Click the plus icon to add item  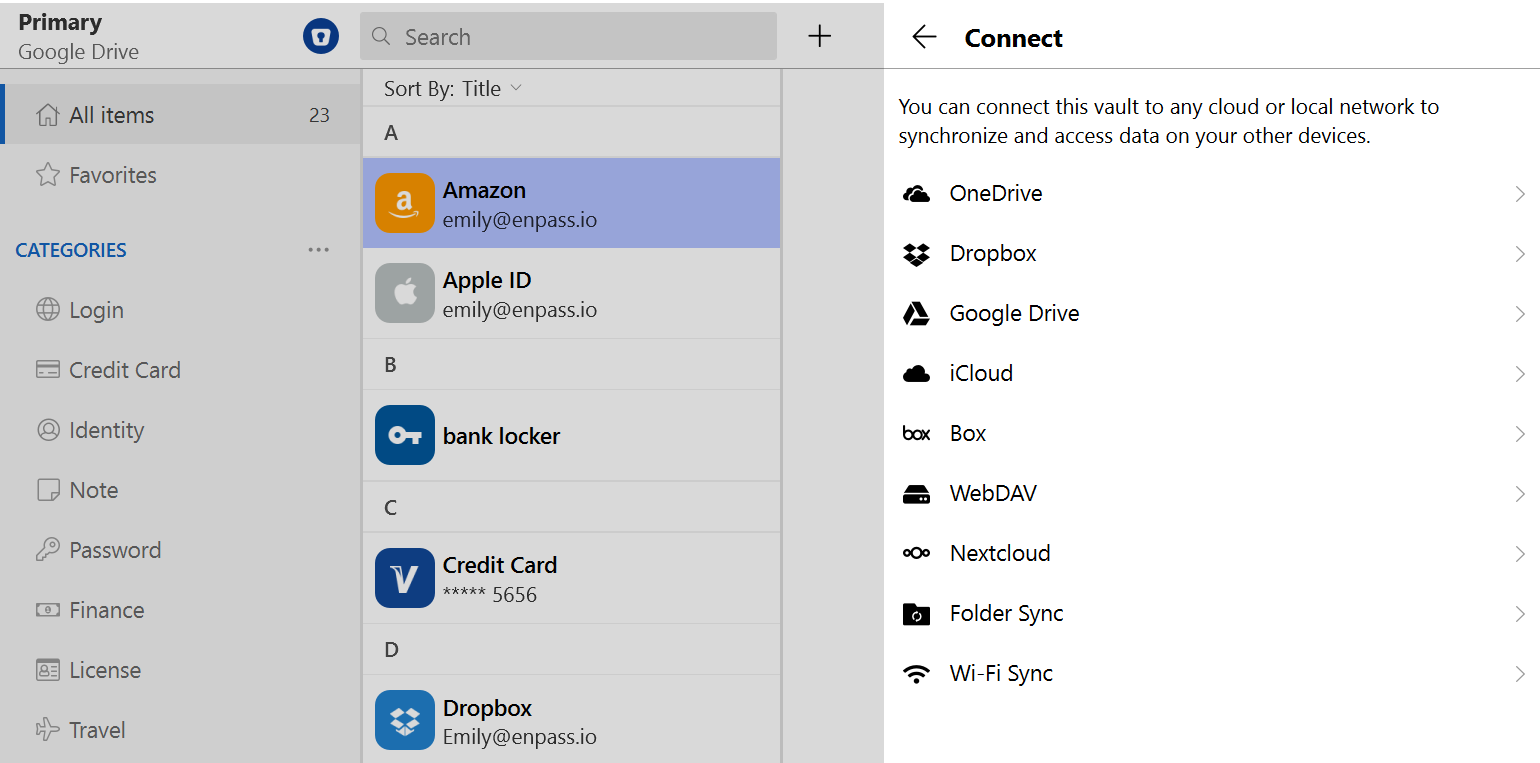coord(820,37)
